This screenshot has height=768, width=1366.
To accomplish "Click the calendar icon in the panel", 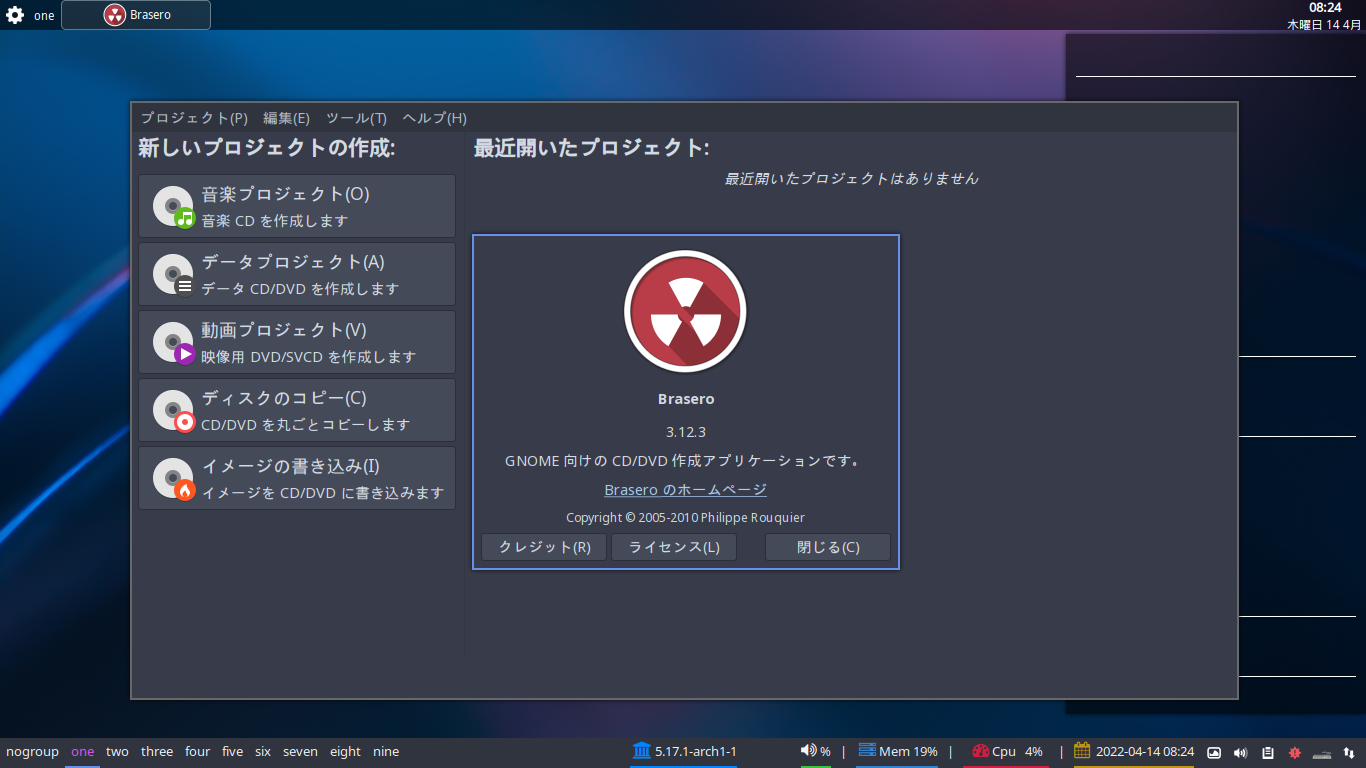I will (x=1082, y=751).
